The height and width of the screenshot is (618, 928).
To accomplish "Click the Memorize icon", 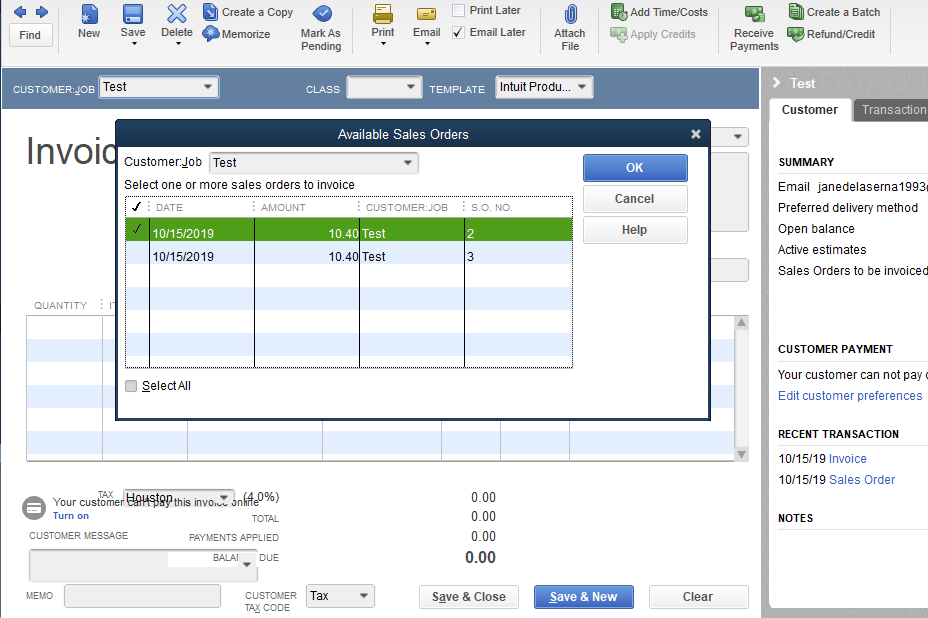I will click(210, 34).
